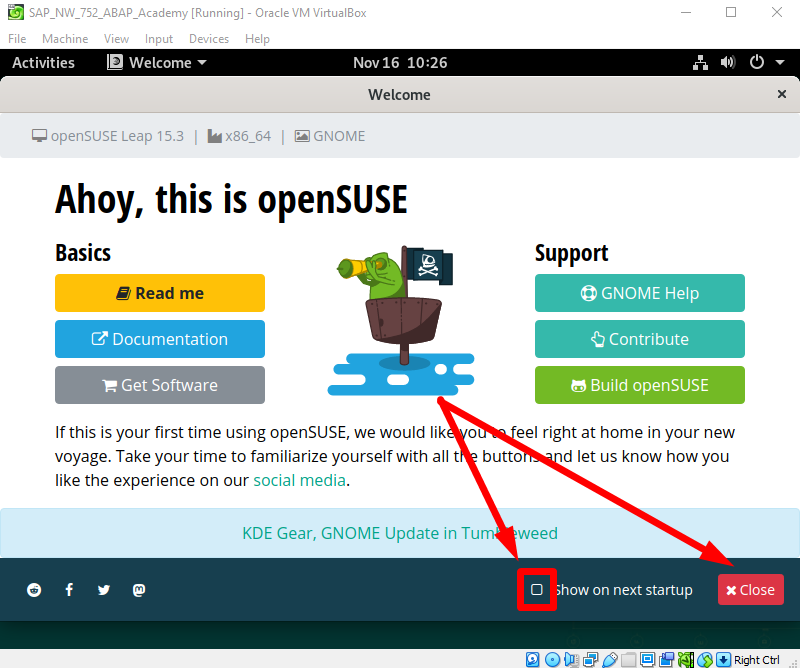Screen dimensions: 800x668
Task: Open the Mastodon social icon
Action: 139,590
